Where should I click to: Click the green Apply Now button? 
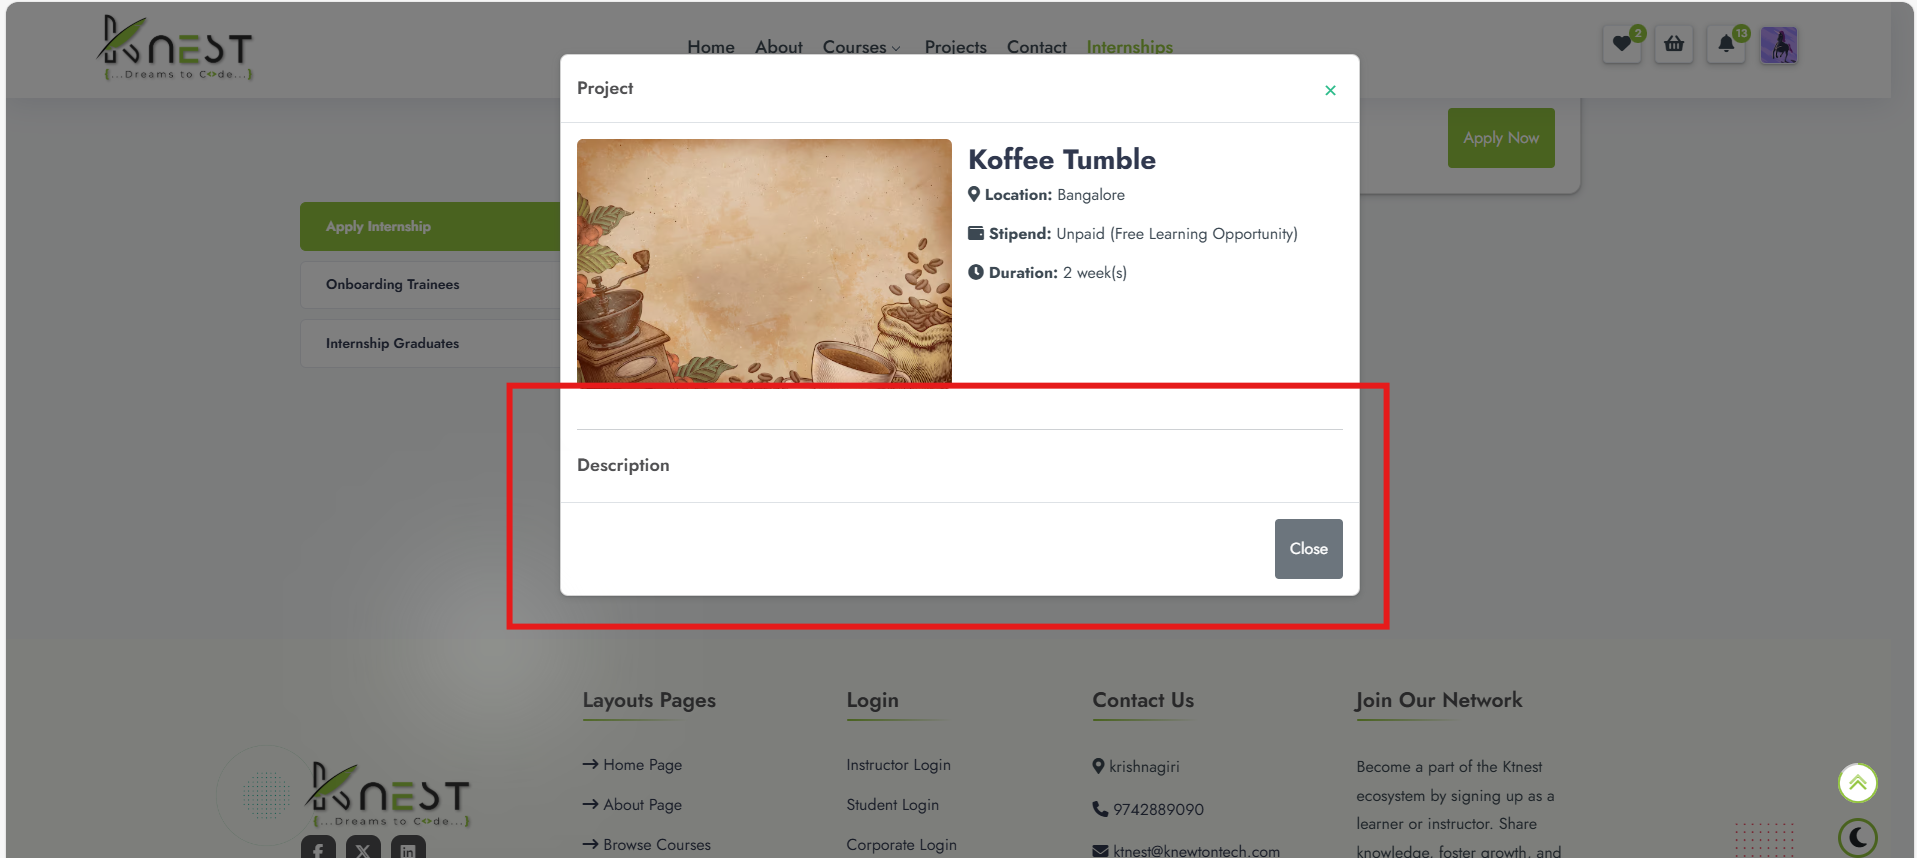click(1500, 138)
